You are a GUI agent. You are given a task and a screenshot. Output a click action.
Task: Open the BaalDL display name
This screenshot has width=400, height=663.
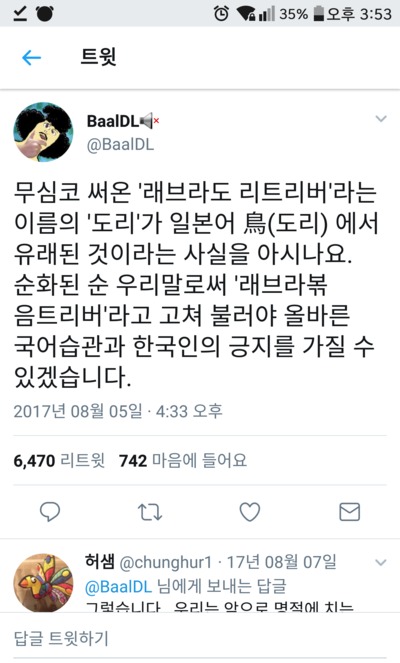113,121
